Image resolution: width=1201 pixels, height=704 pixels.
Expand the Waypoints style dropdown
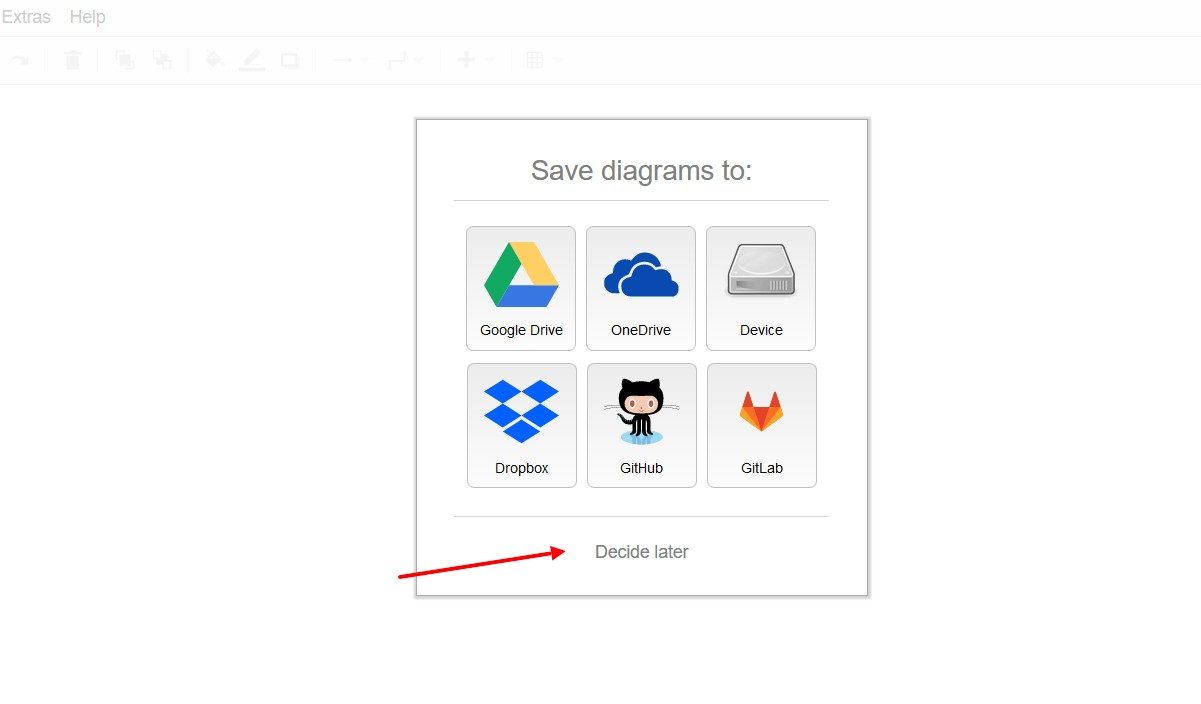(405, 61)
